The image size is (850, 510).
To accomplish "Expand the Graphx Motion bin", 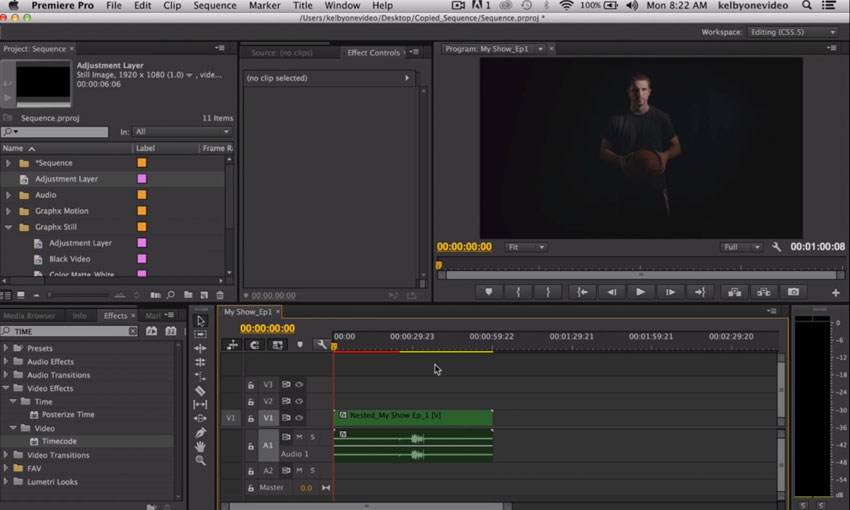I will (8, 211).
